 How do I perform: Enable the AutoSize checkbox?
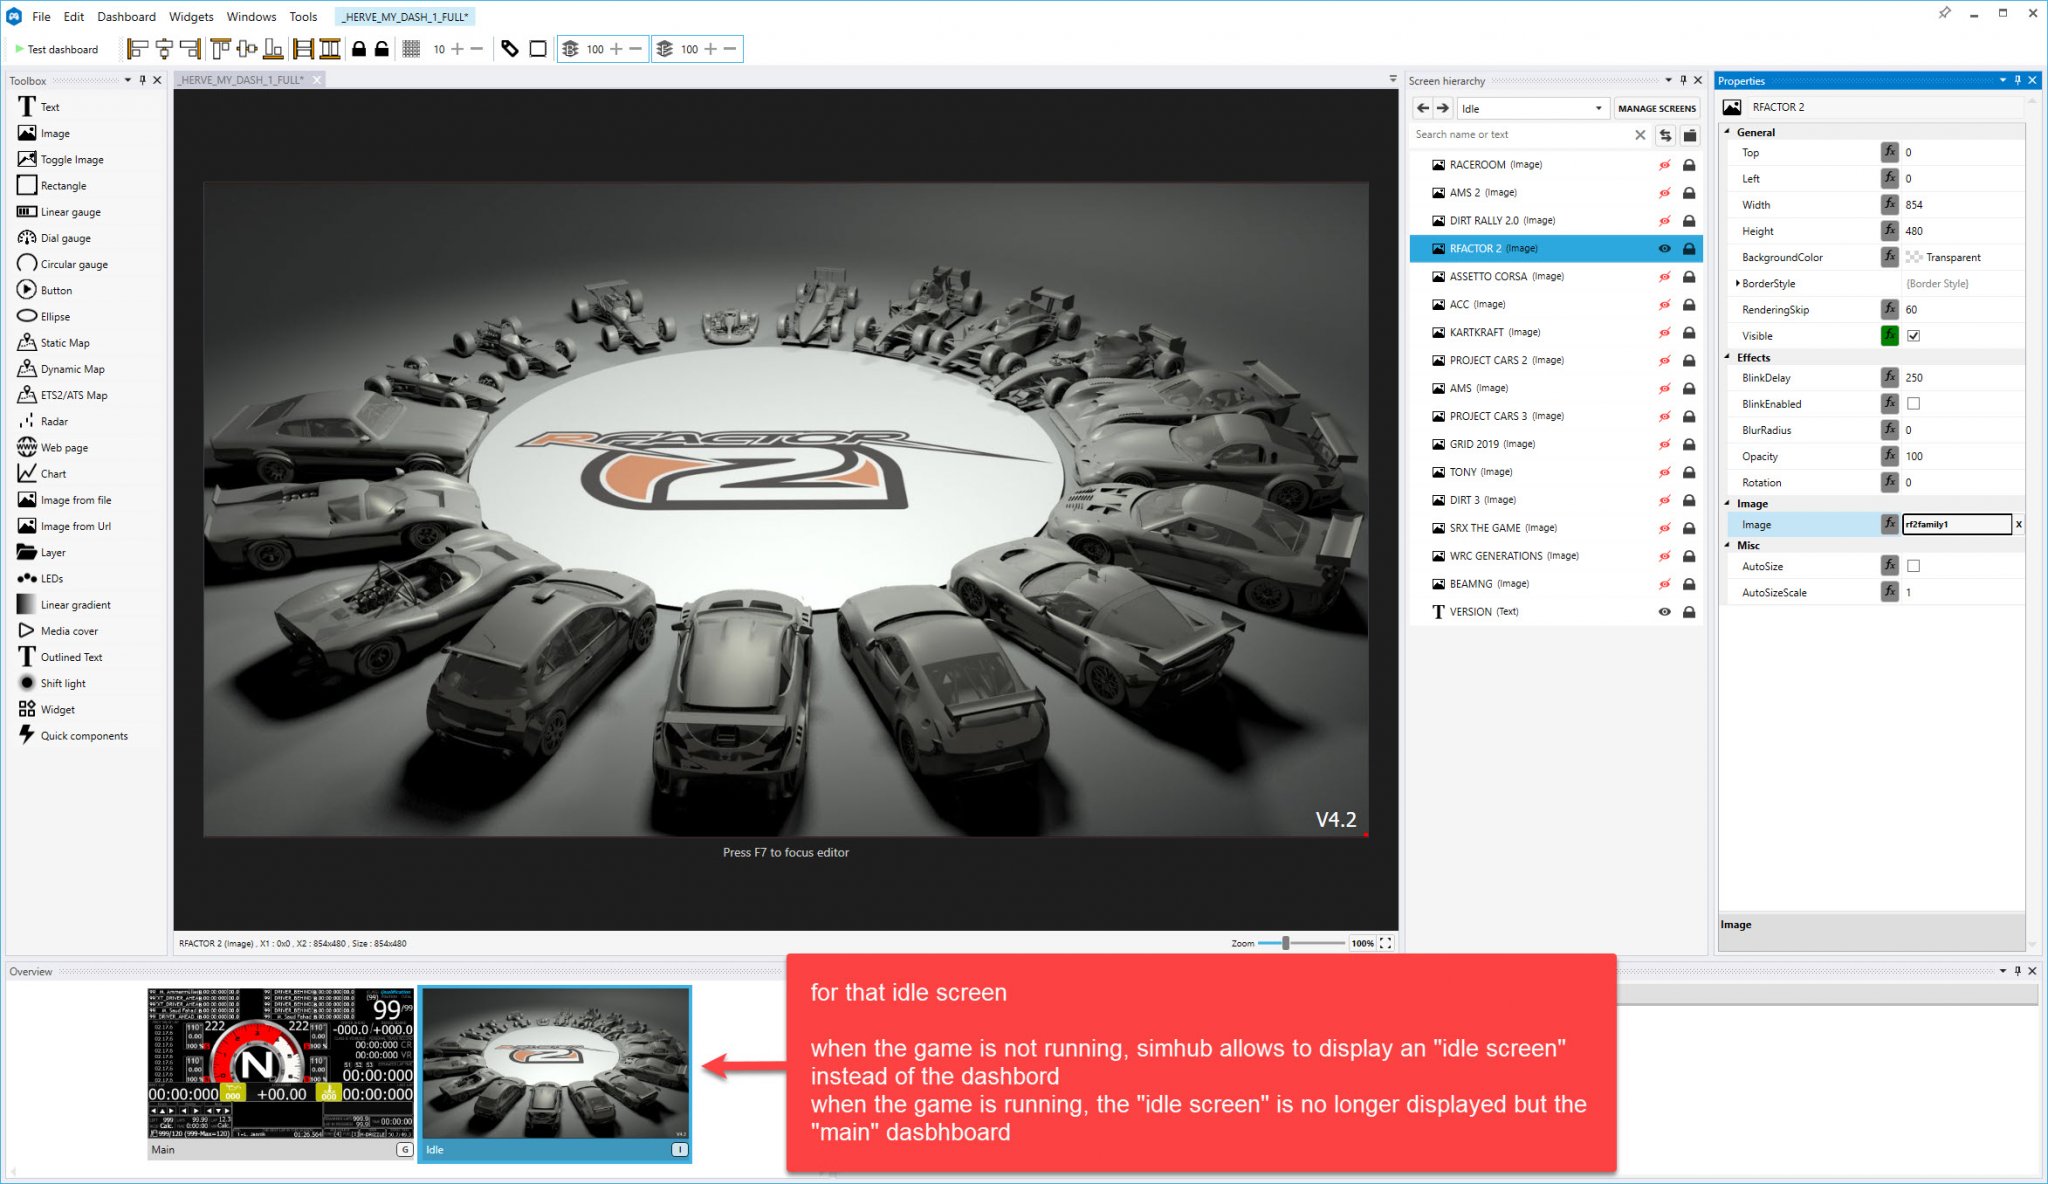[1913, 566]
